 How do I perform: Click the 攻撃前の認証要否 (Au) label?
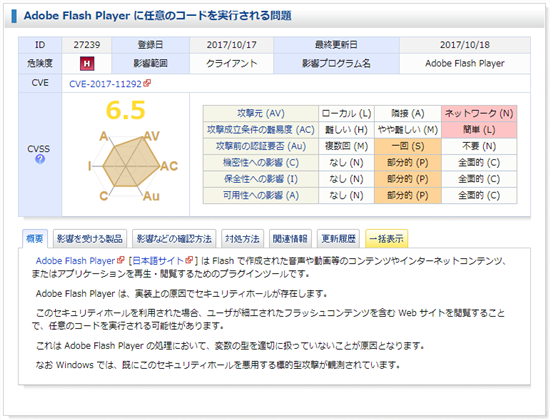(x=261, y=146)
